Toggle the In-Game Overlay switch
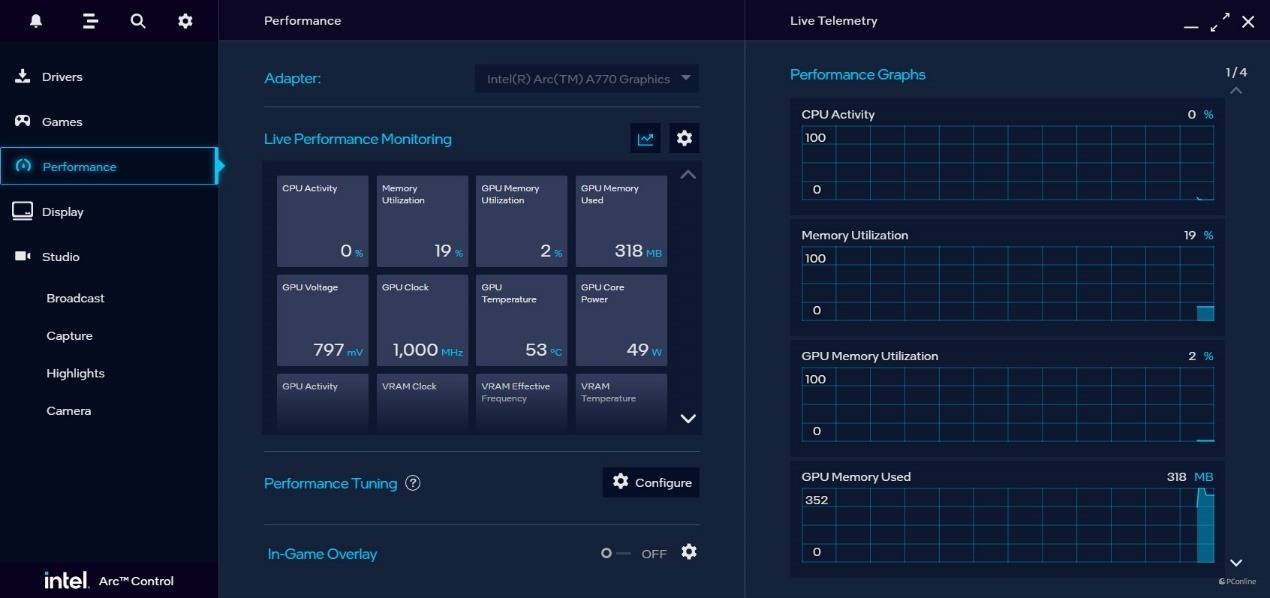This screenshot has width=1270, height=598. (x=616, y=553)
